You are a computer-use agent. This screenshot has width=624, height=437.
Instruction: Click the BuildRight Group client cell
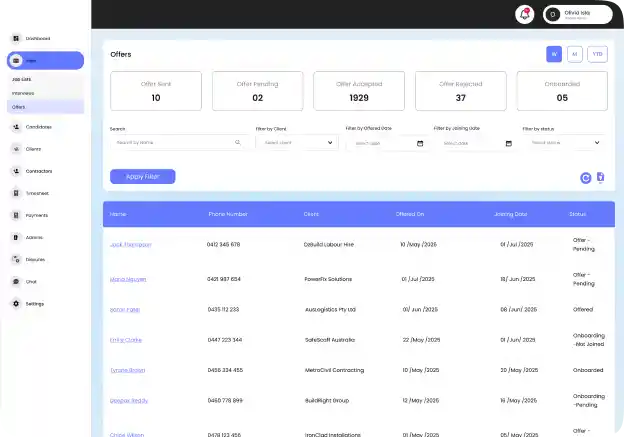pyautogui.click(x=327, y=400)
